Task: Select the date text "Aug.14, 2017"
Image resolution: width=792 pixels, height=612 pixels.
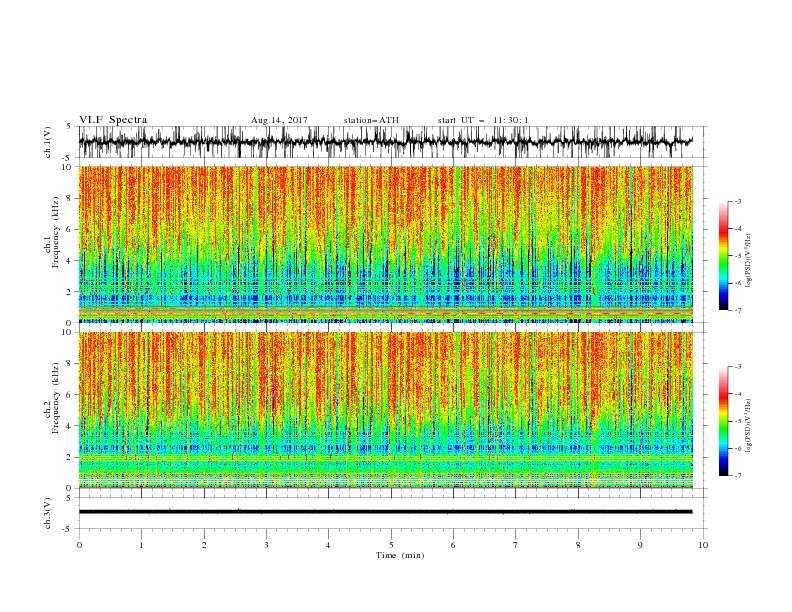Action: 279,120
